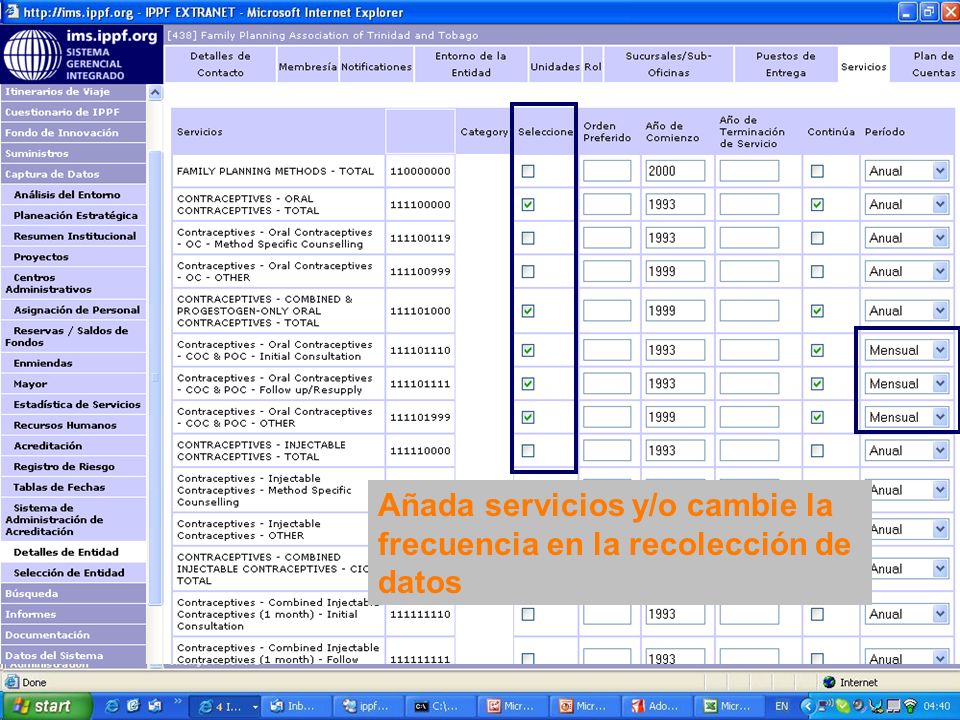Screen dimensions: 960x720
Task: Open Período dropdown for service 111100999
Action: click(x=907, y=271)
